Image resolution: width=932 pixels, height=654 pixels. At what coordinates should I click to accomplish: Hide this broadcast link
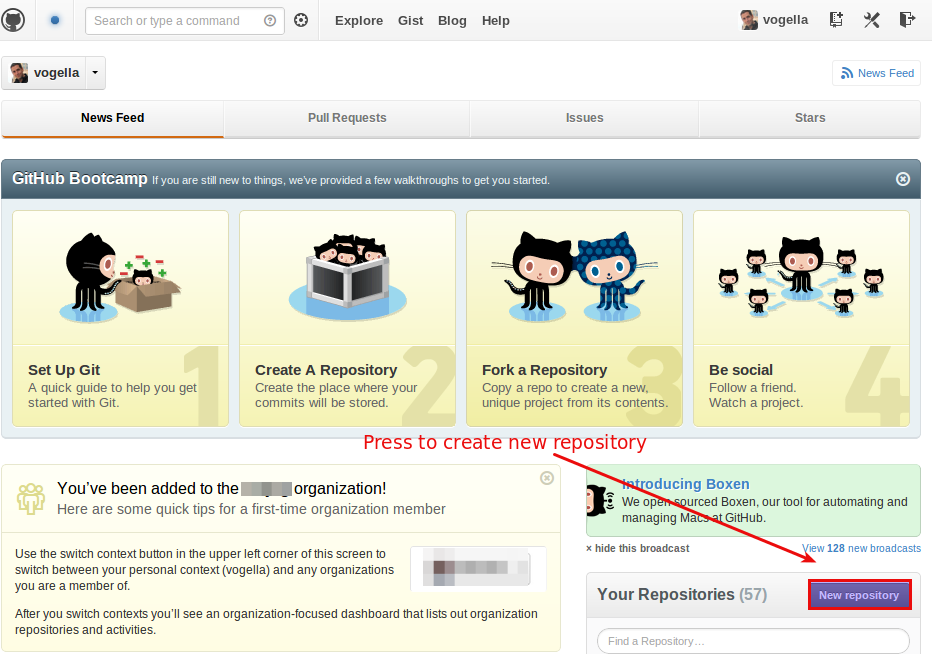[638, 548]
